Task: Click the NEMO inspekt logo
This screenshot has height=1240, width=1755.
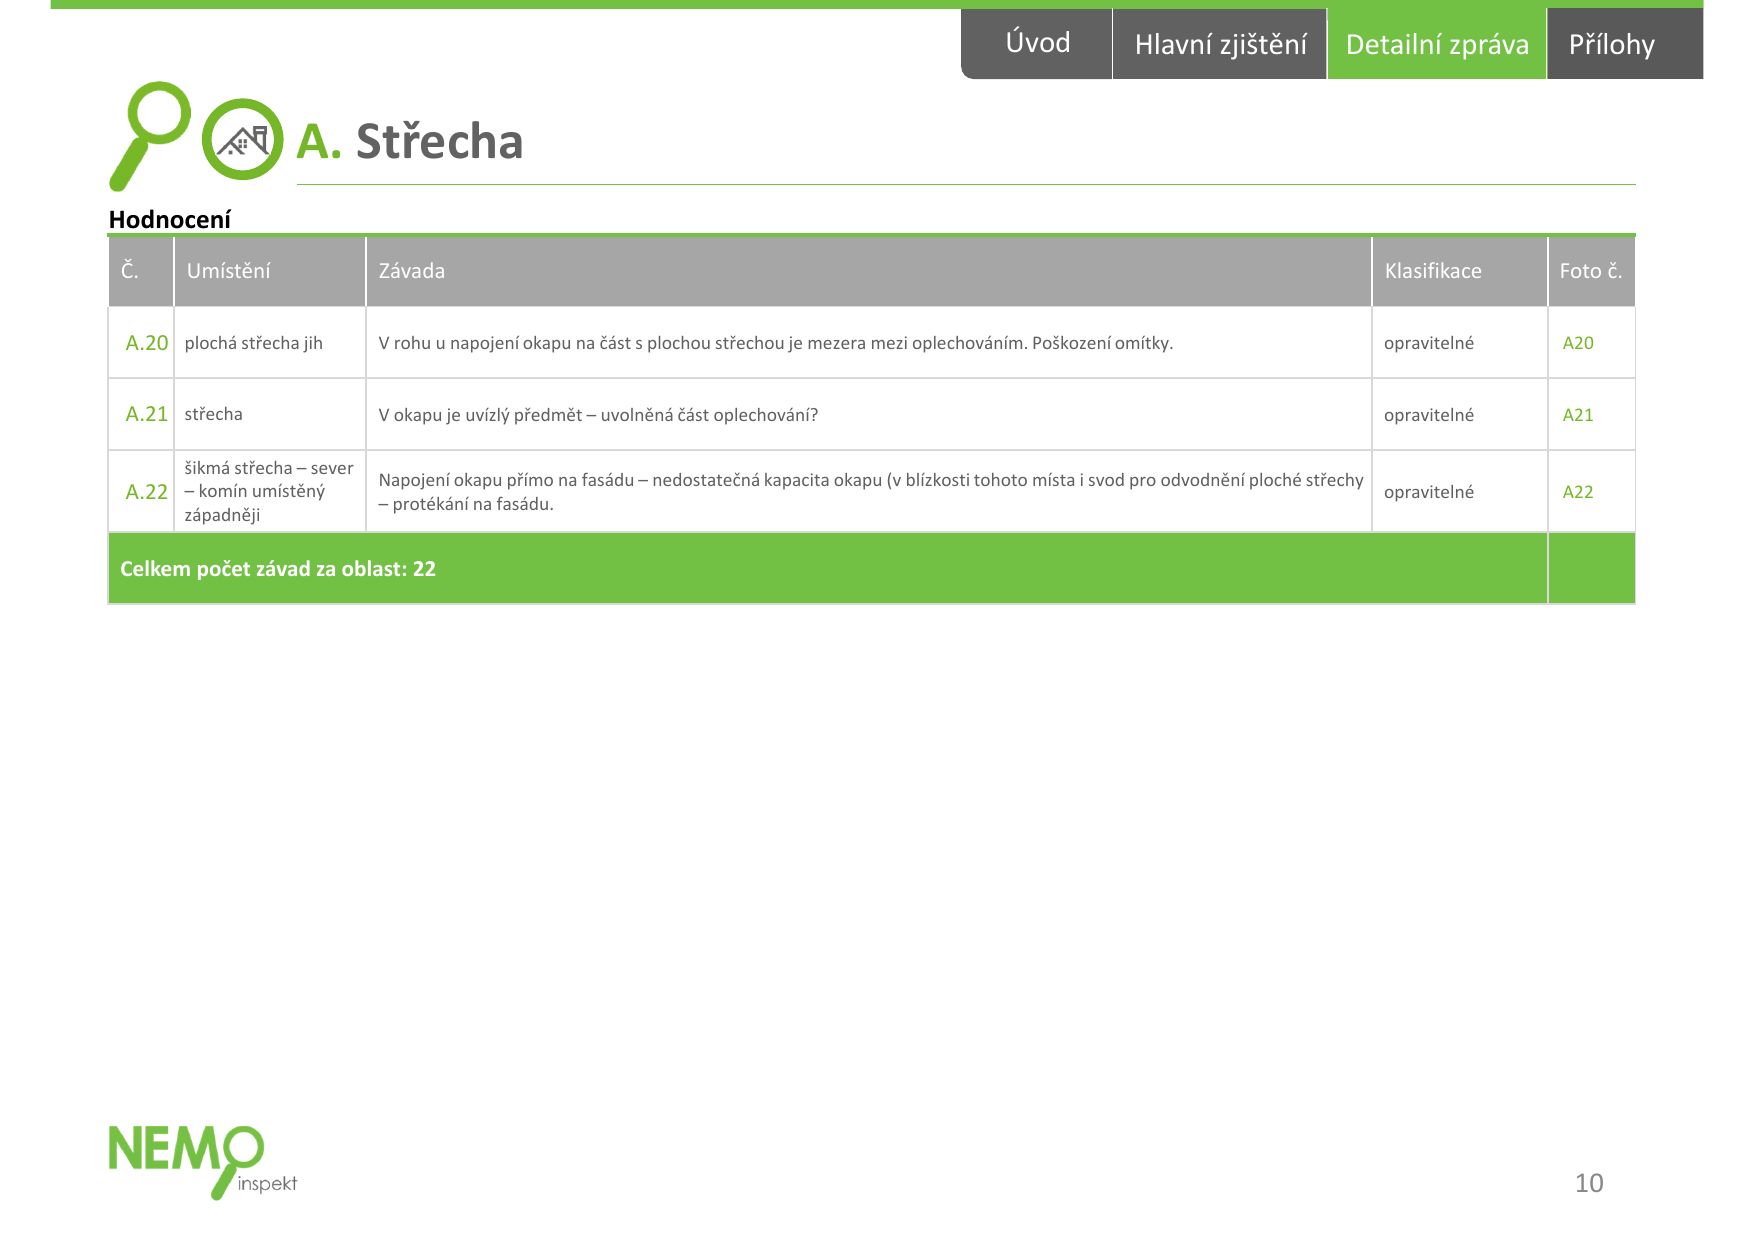Action: [203, 1162]
